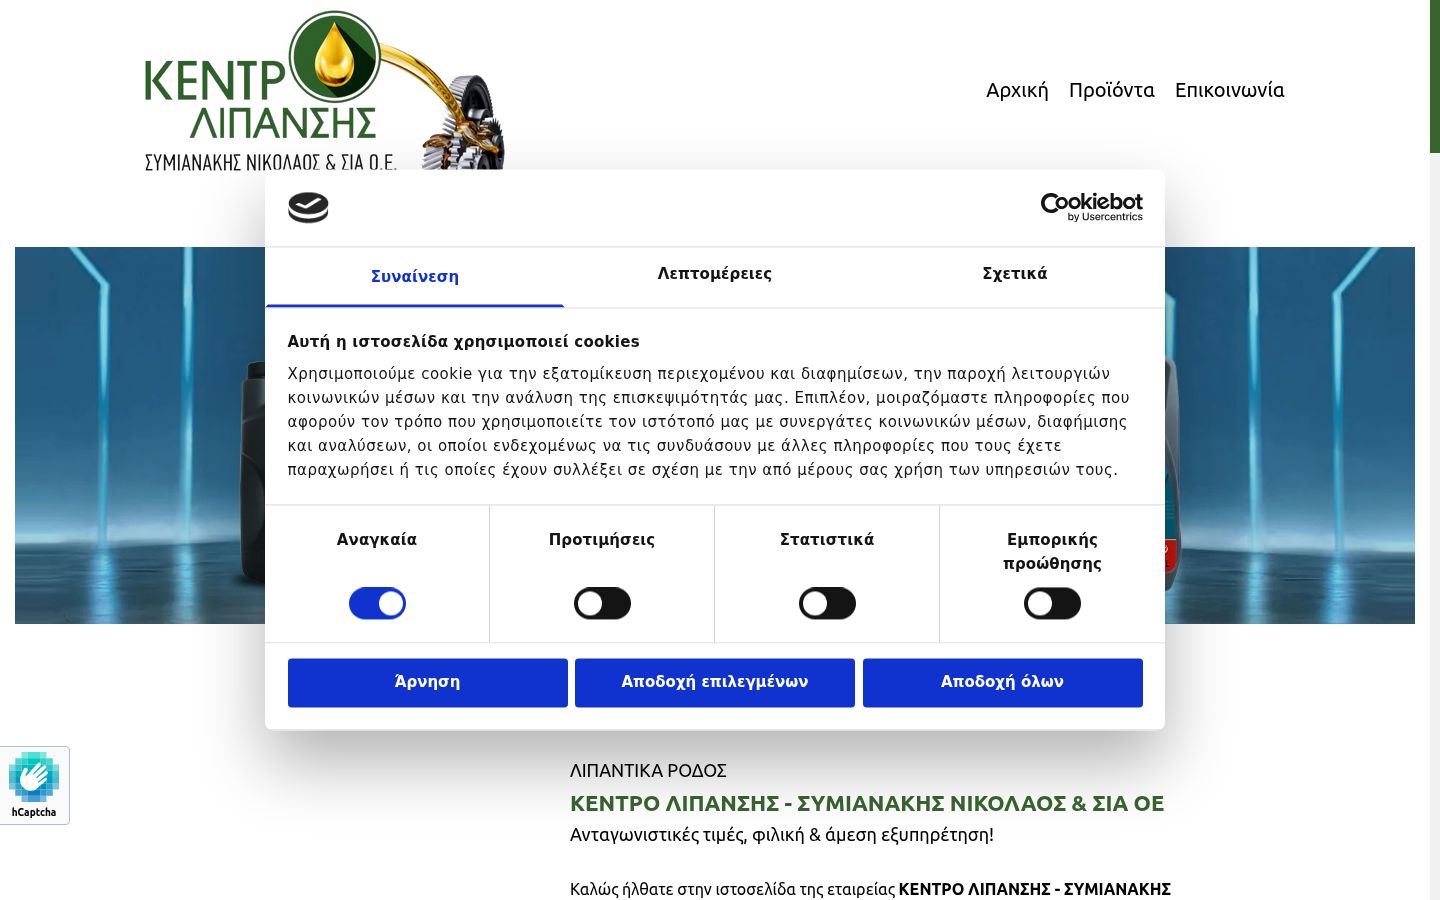Click the Cookiebot logo link
The image size is (1440, 900).
(1091, 207)
